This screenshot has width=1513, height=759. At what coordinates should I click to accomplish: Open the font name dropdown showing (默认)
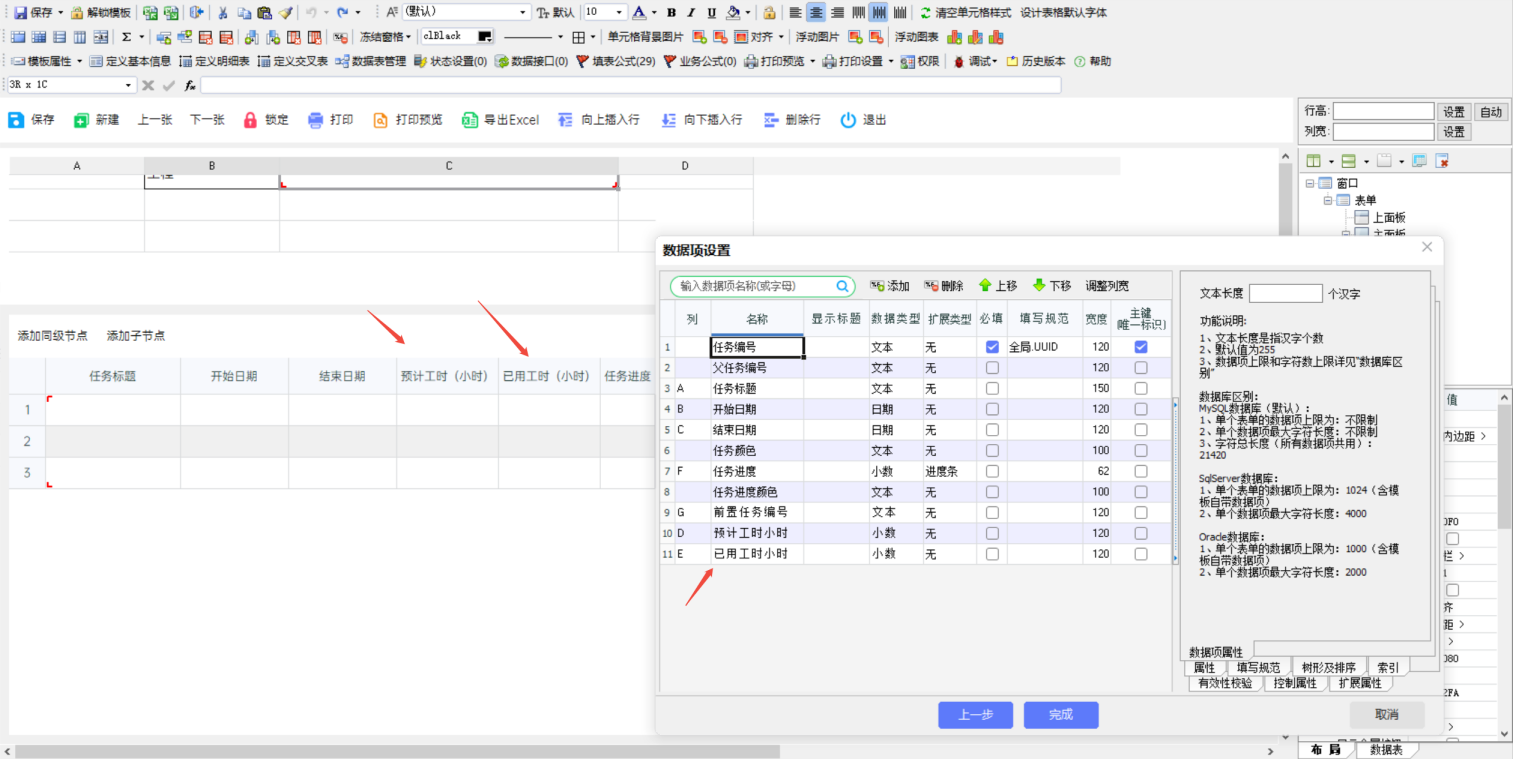tap(524, 13)
